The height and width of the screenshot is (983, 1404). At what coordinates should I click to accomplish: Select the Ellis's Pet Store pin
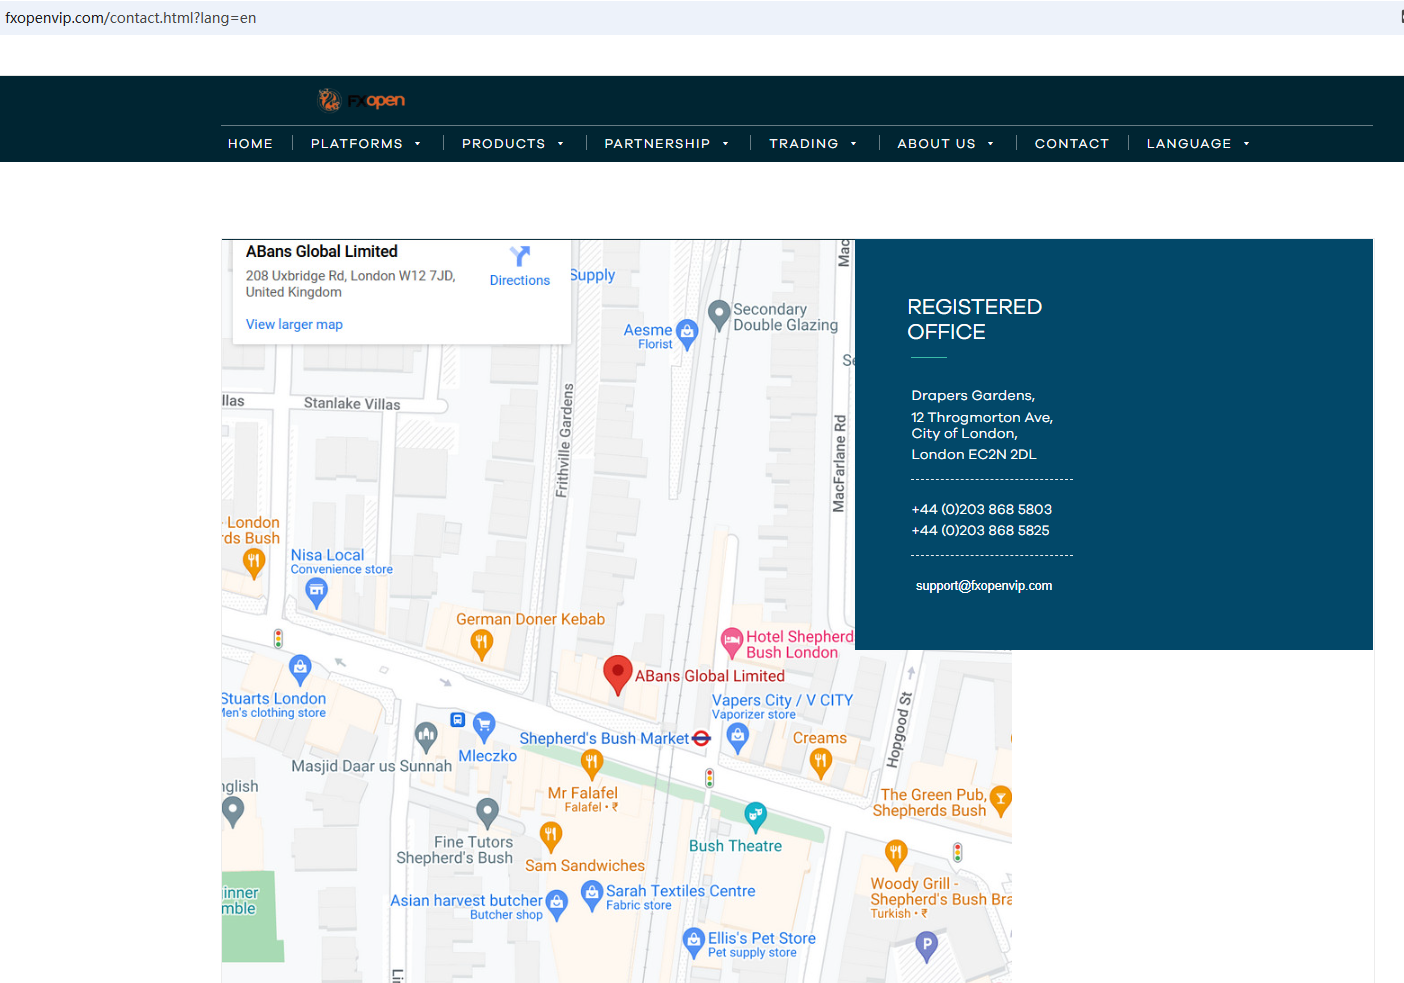coord(693,940)
